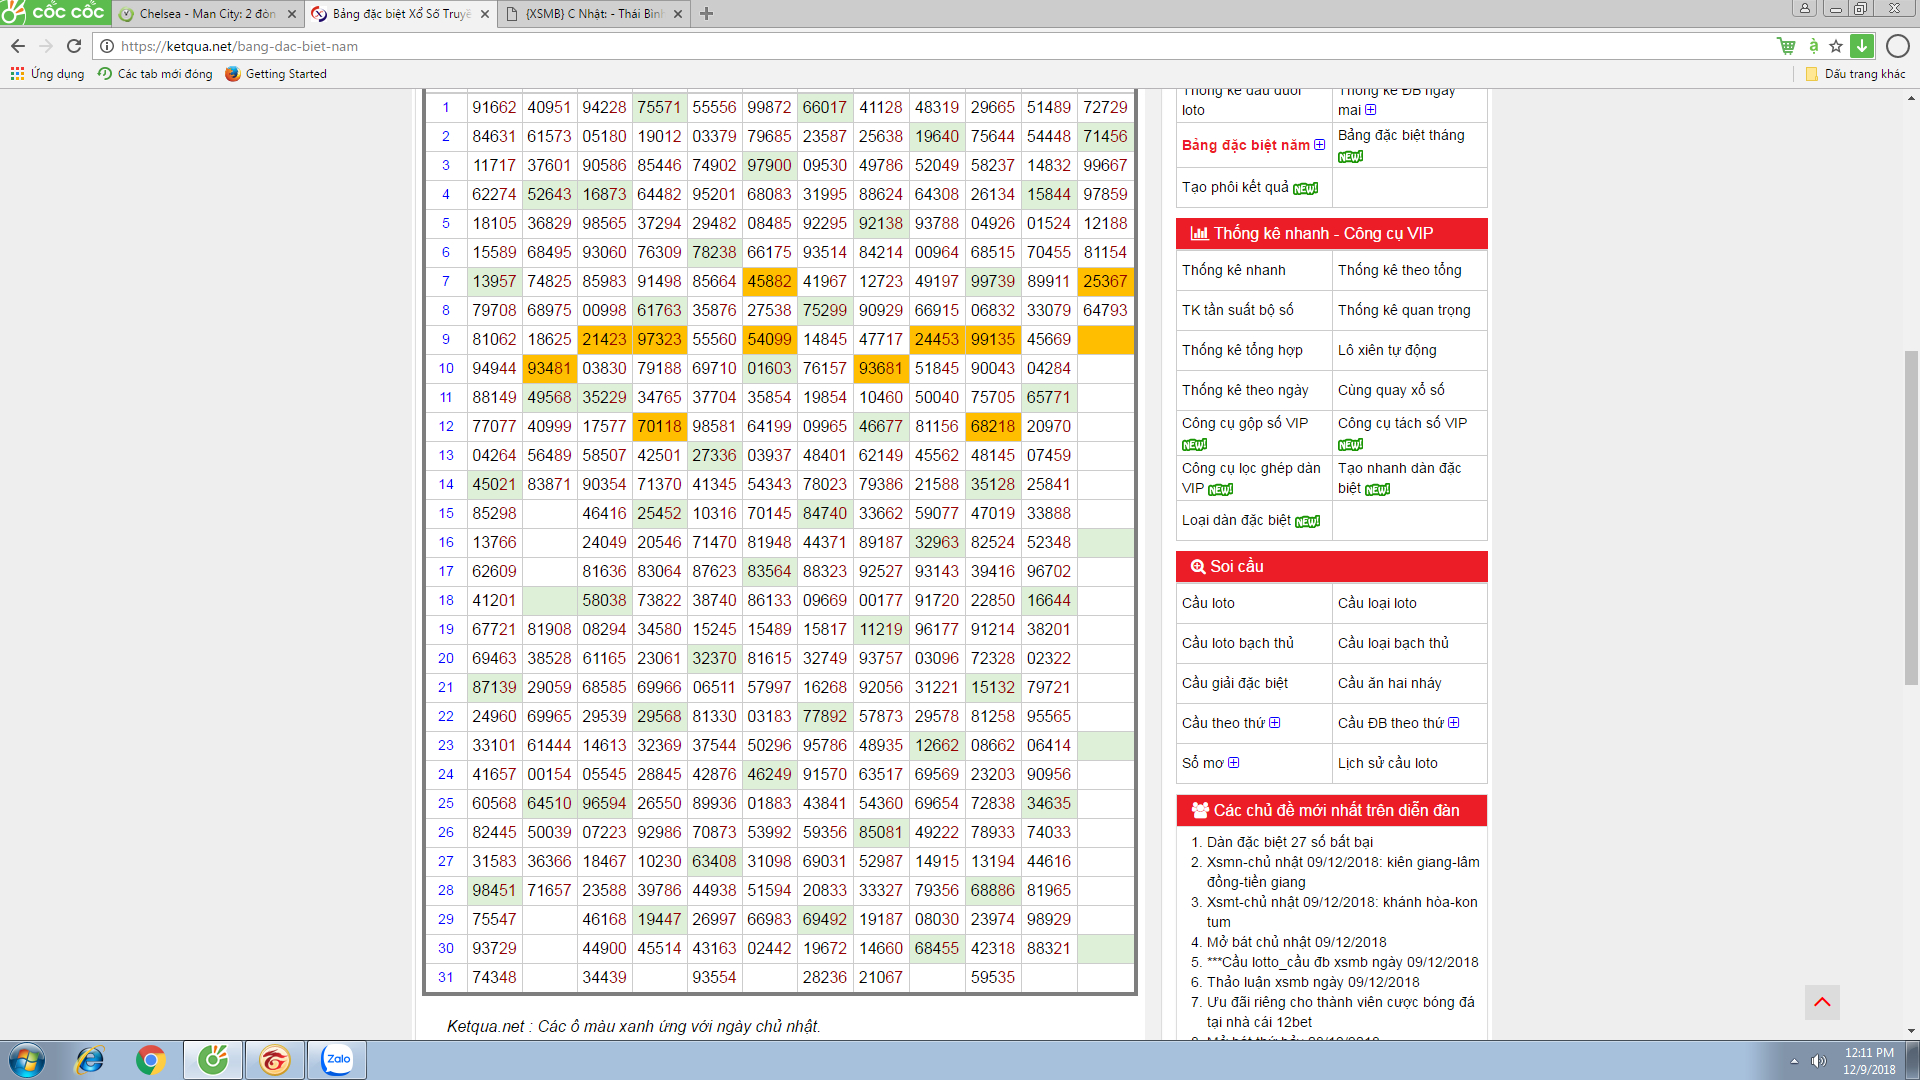
Task: Expand the plus icon next to Bảng đặc biệt năm
Action: pyautogui.click(x=1320, y=145)
